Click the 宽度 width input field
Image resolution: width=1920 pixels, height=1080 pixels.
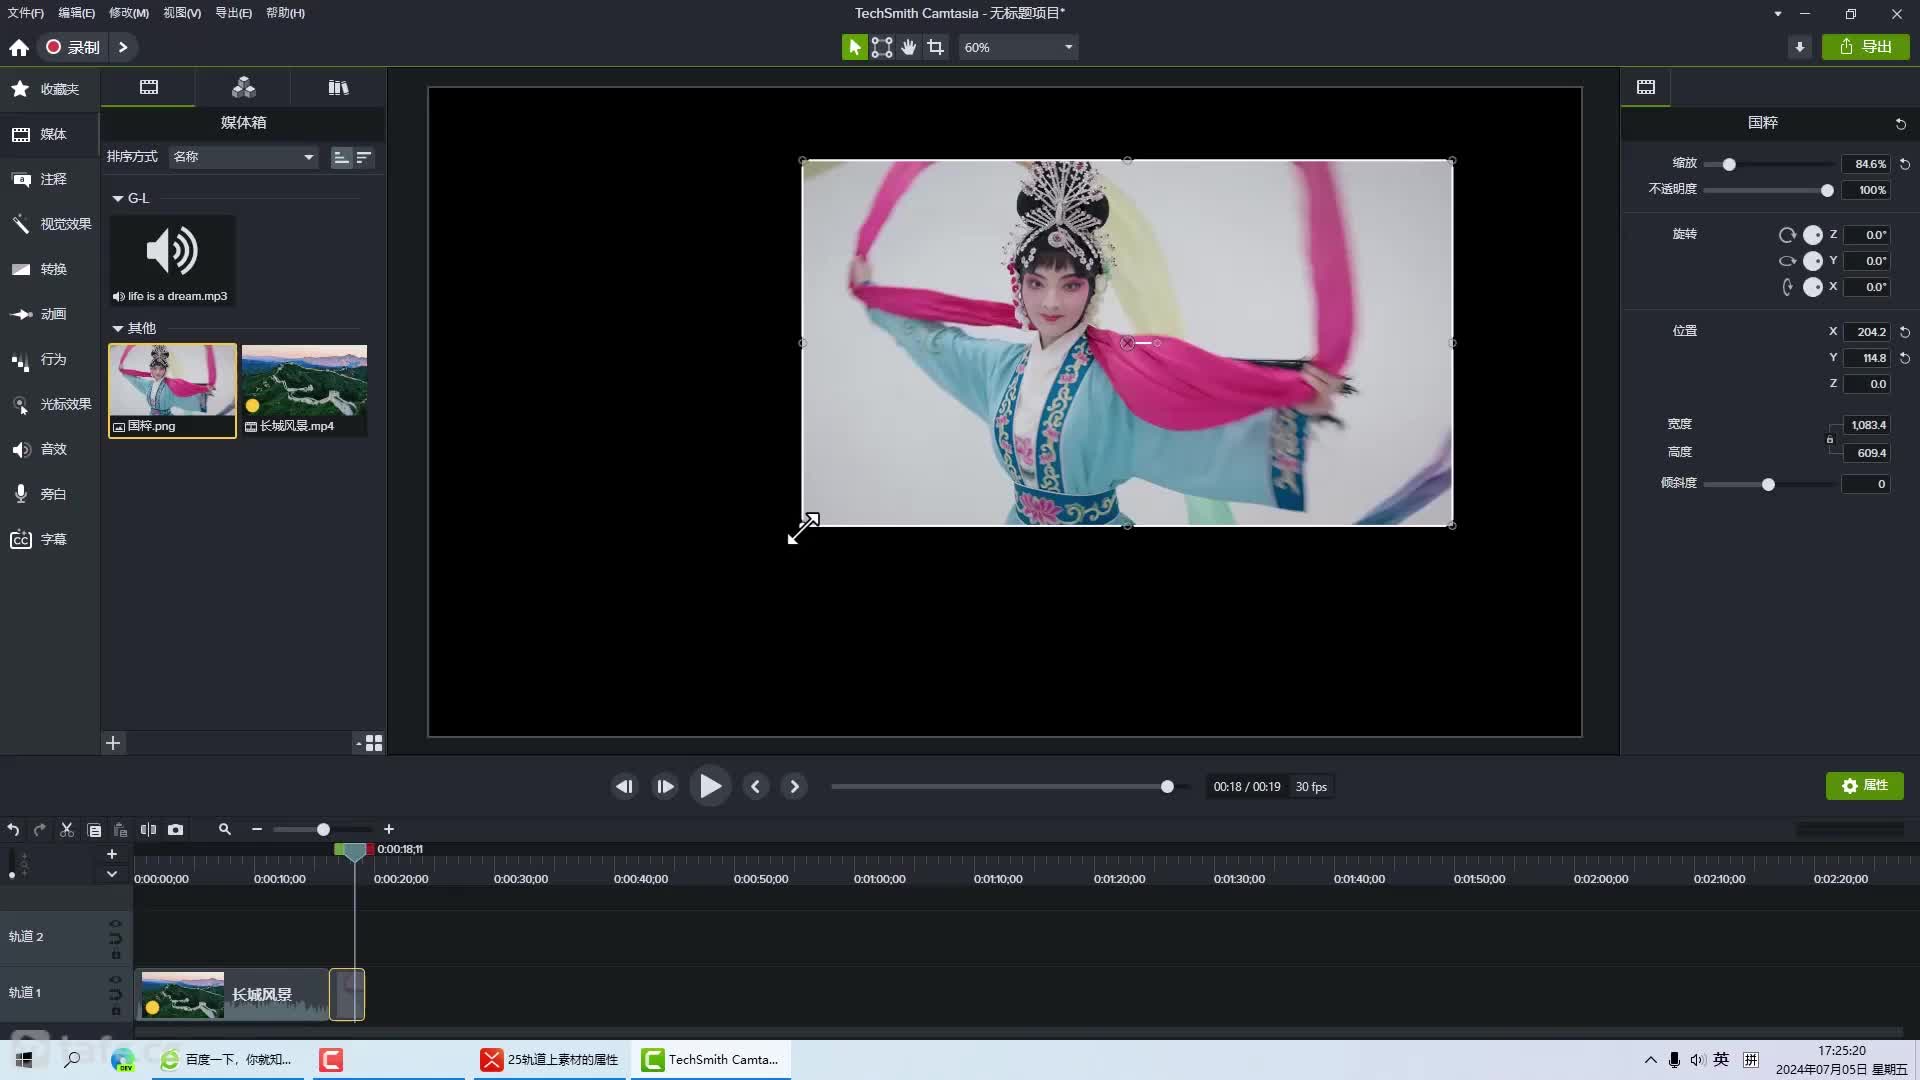(x=1867, y=425)
